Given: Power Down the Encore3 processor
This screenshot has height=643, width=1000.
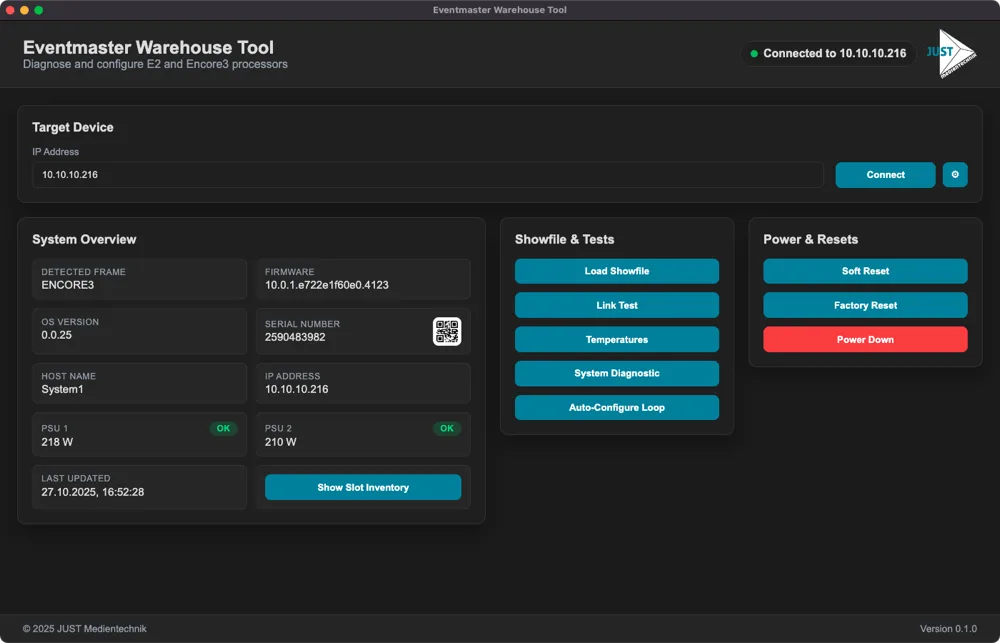Looking at the screenshot, I should [x=865, y=339].
